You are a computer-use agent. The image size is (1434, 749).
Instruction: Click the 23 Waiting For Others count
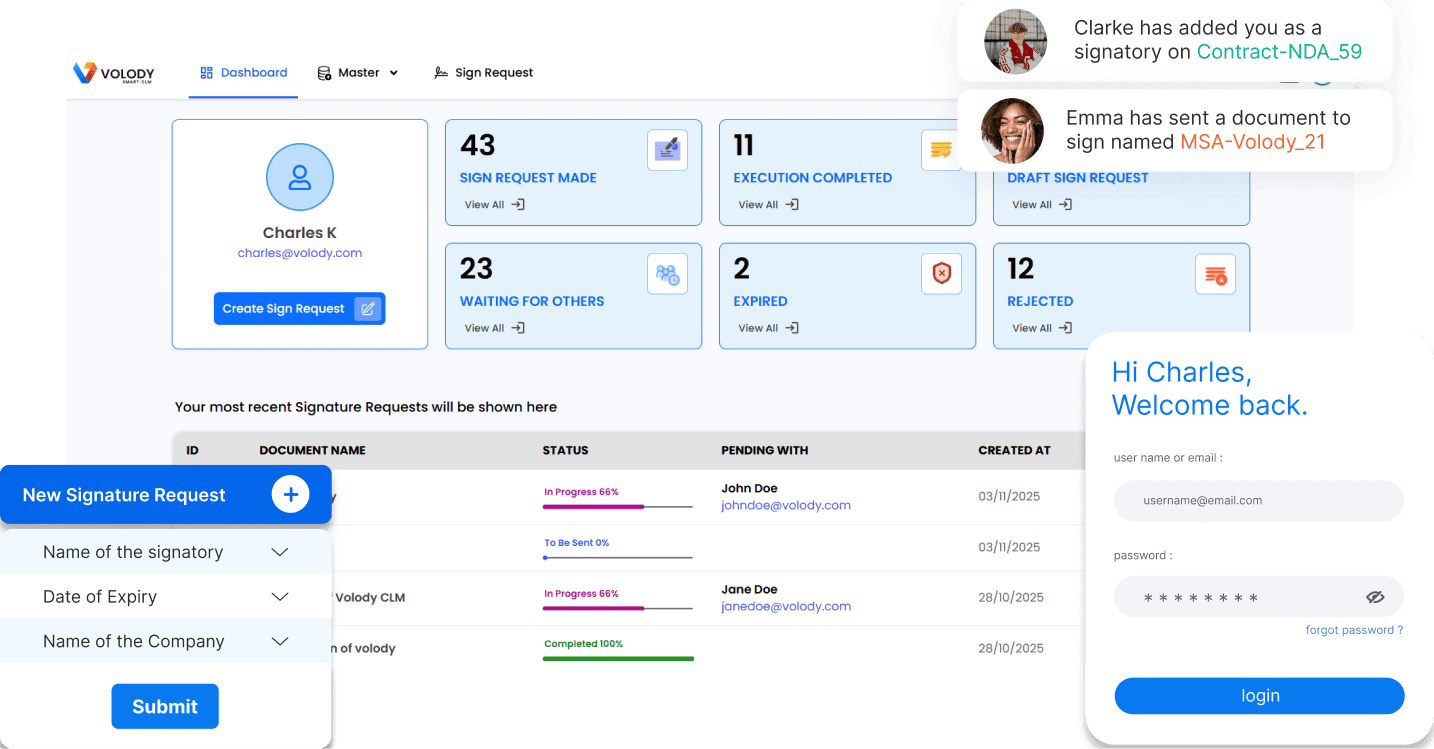476,269
